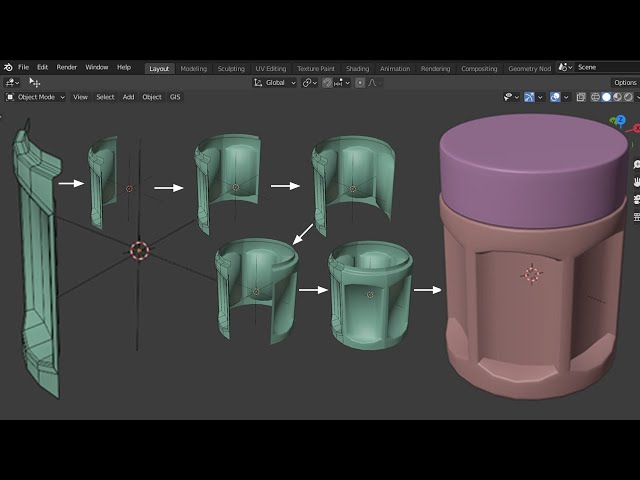
Task: Switch to the Sculpting workspace tab
Action: (231, 69)
